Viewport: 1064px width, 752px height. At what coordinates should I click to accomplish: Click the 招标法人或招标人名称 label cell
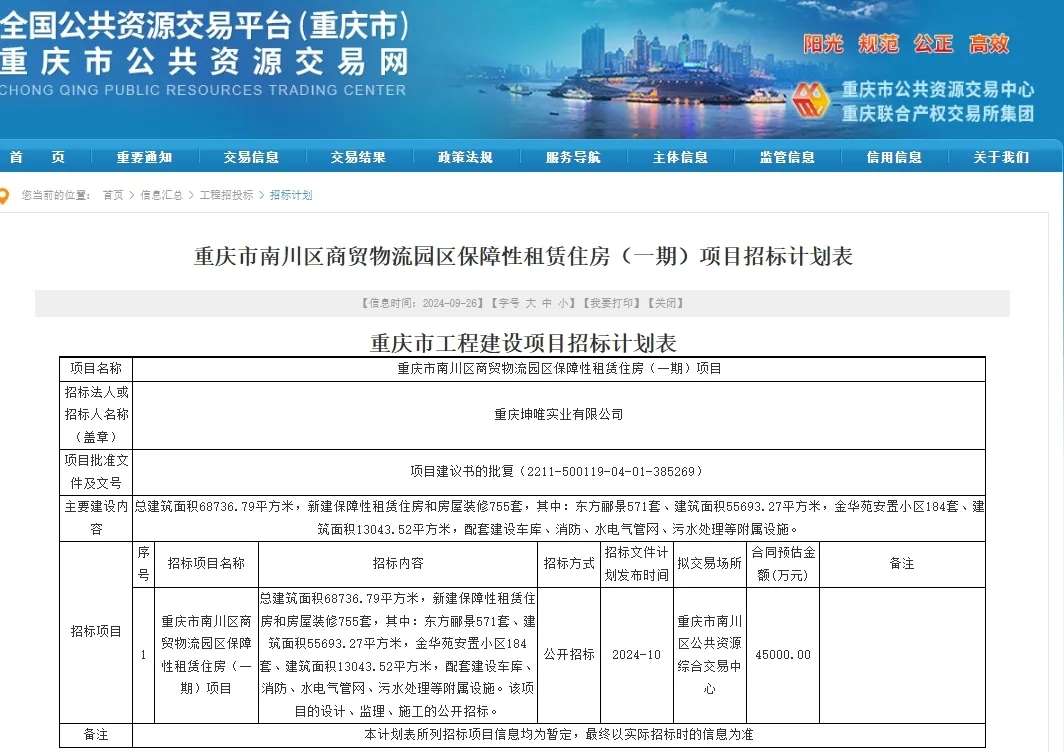click(96, 415)
